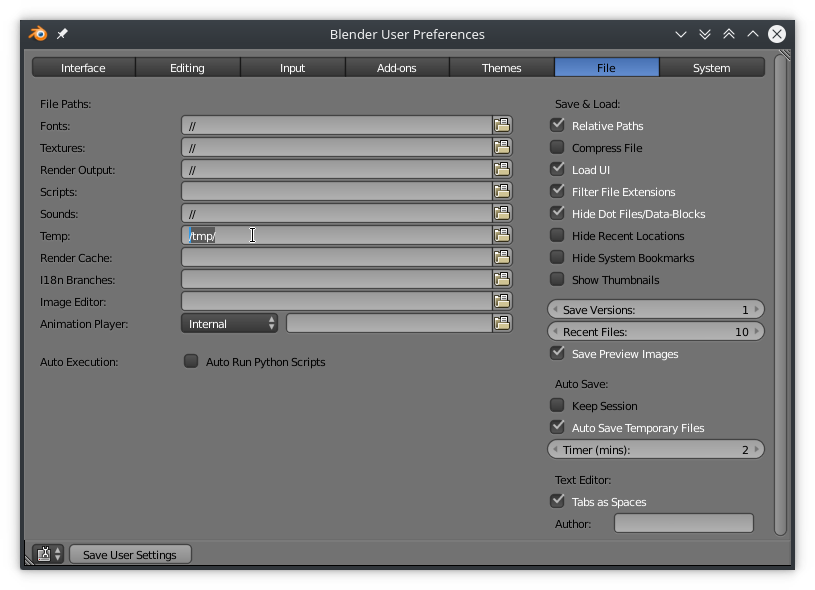
Task: Switch to the System tab
Action: [712, 68]
